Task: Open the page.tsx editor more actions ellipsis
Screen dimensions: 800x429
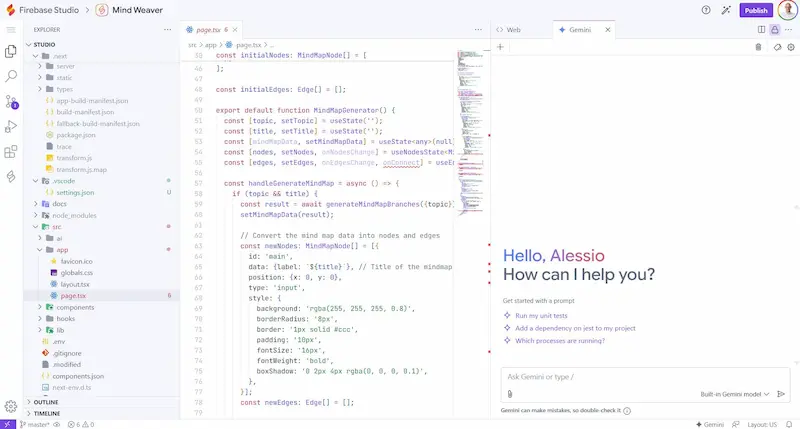Action: pos(478,30)
